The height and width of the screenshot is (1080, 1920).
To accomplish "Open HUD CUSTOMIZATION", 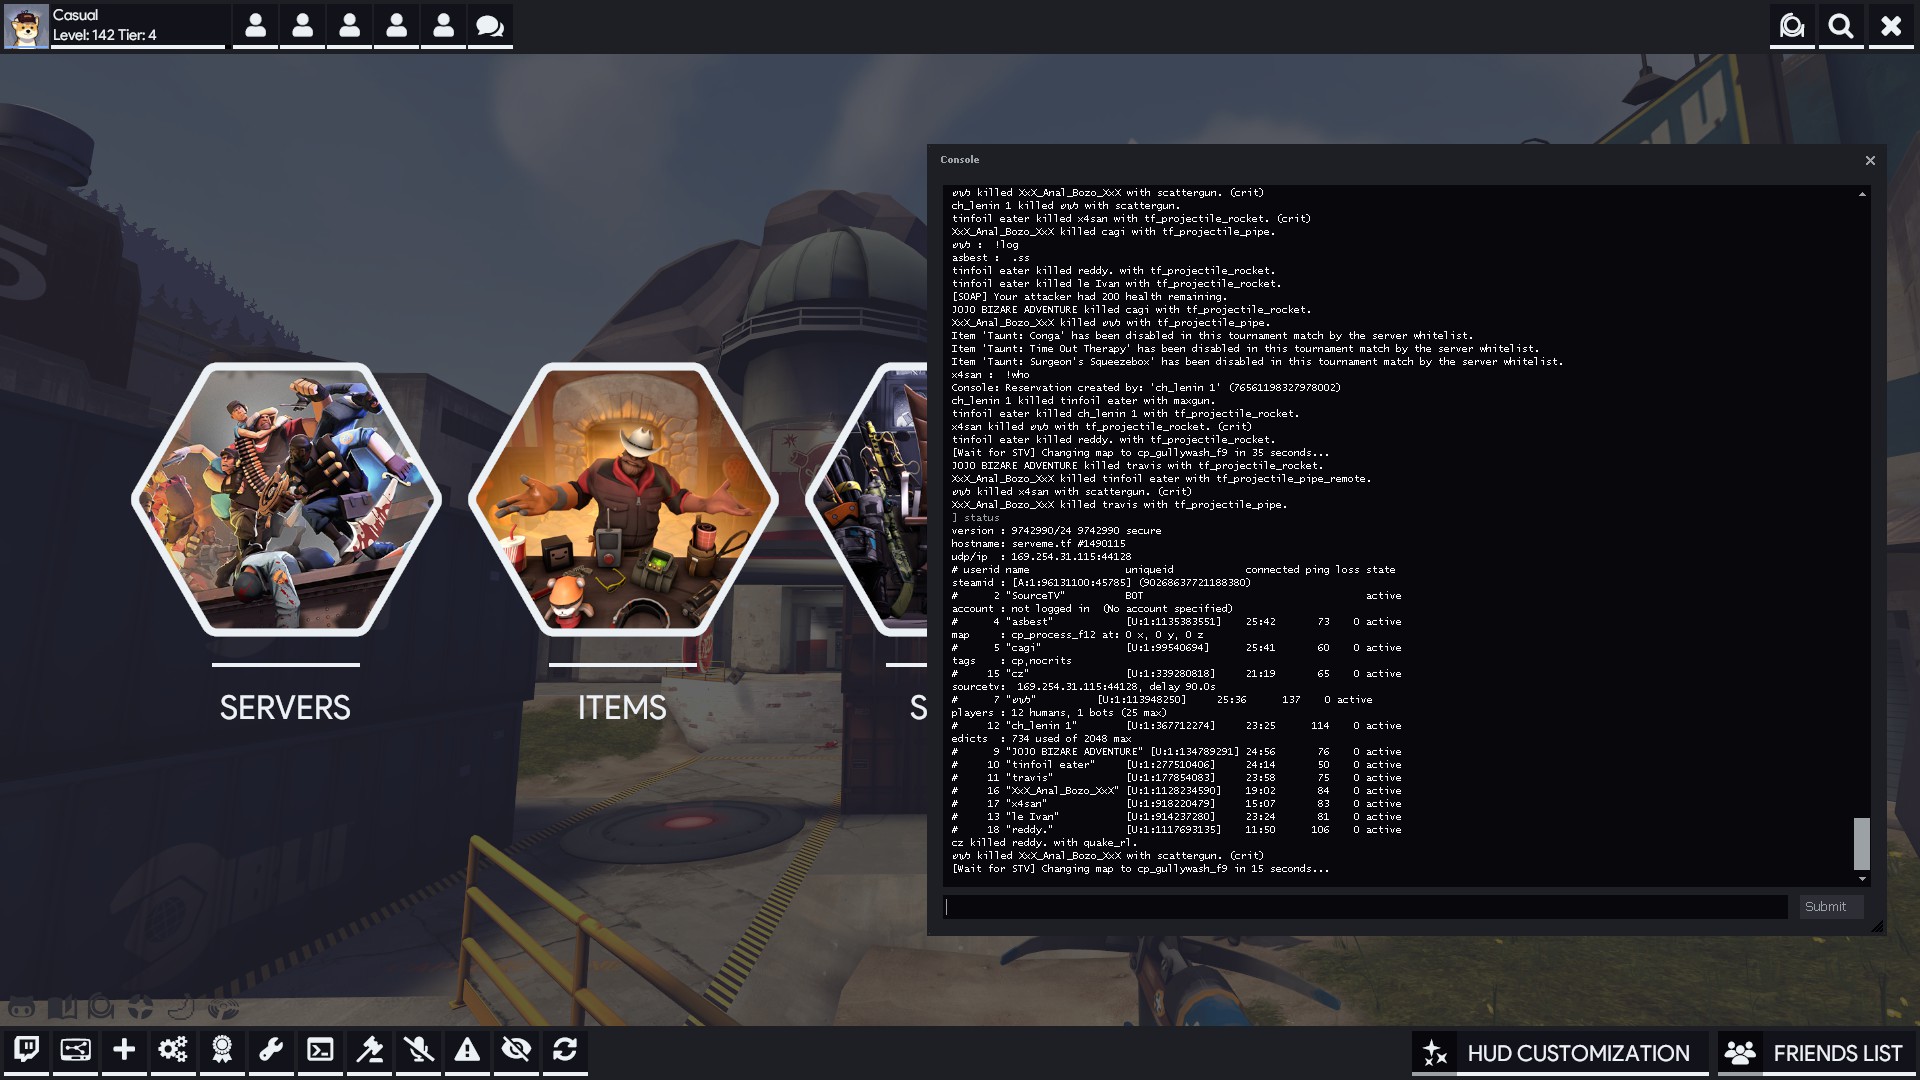I will 1578,1053.
